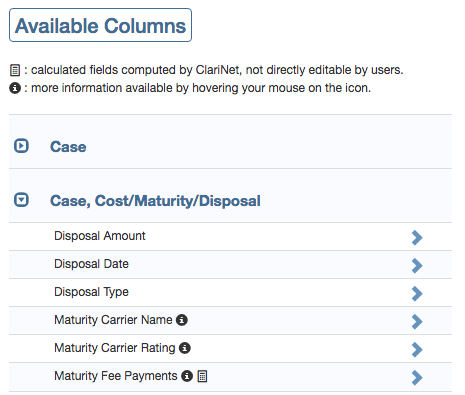Select the Disposal Type column label
Viewport: 465px width, 395px height.
click(x=91, y=292)
